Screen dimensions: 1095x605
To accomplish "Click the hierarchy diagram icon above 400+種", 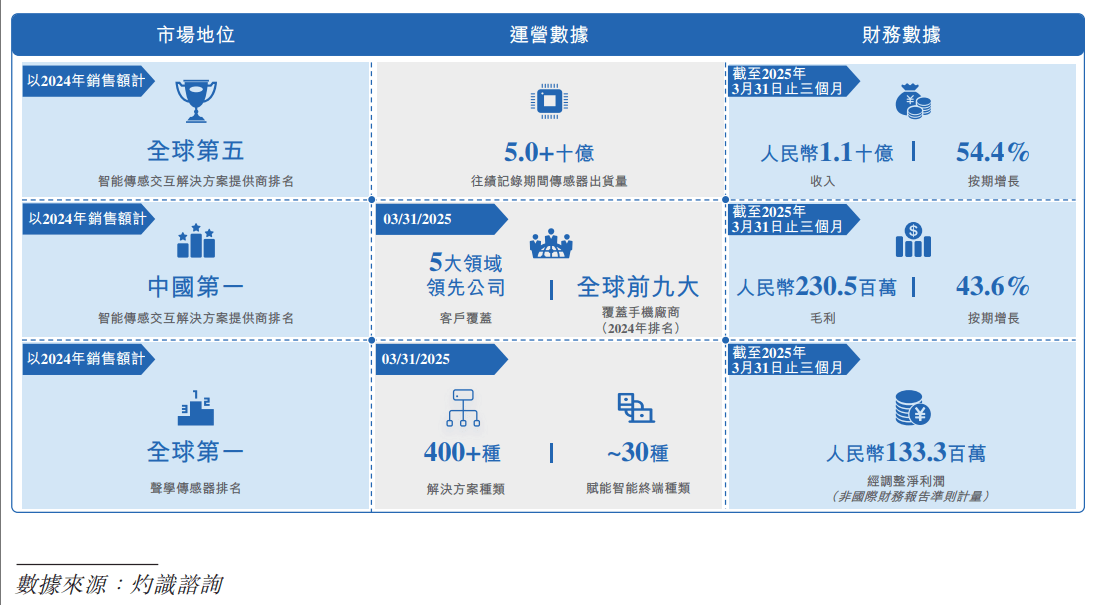I will pyautogui.click(x=462, y=408).
